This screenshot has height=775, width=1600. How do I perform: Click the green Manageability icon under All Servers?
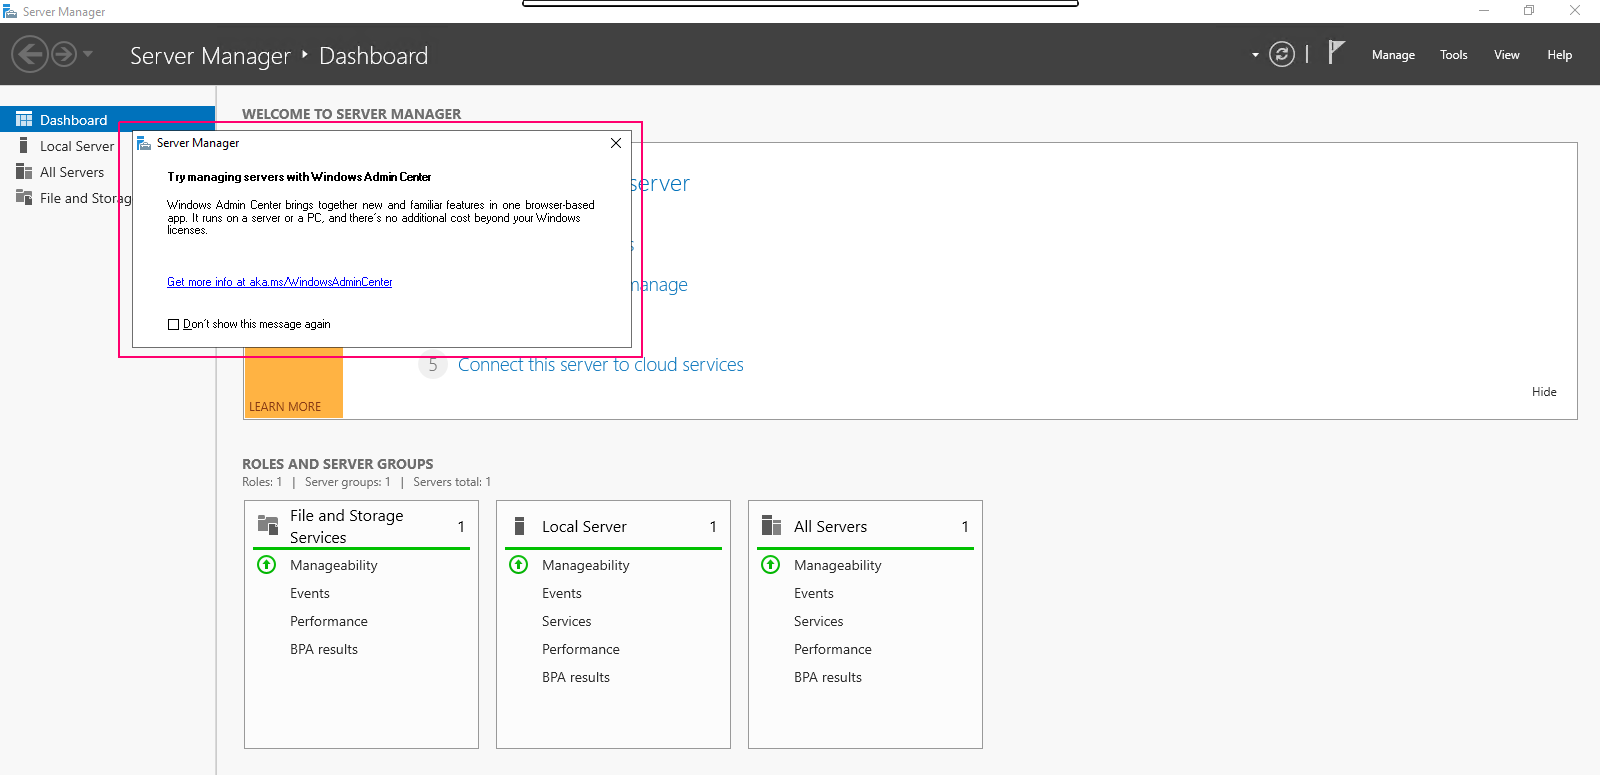tap(771, 565)
